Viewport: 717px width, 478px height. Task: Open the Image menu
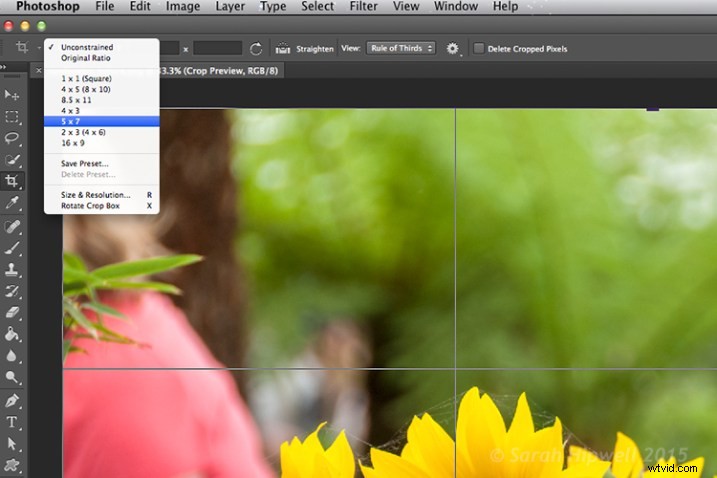(x=182, y=6)
